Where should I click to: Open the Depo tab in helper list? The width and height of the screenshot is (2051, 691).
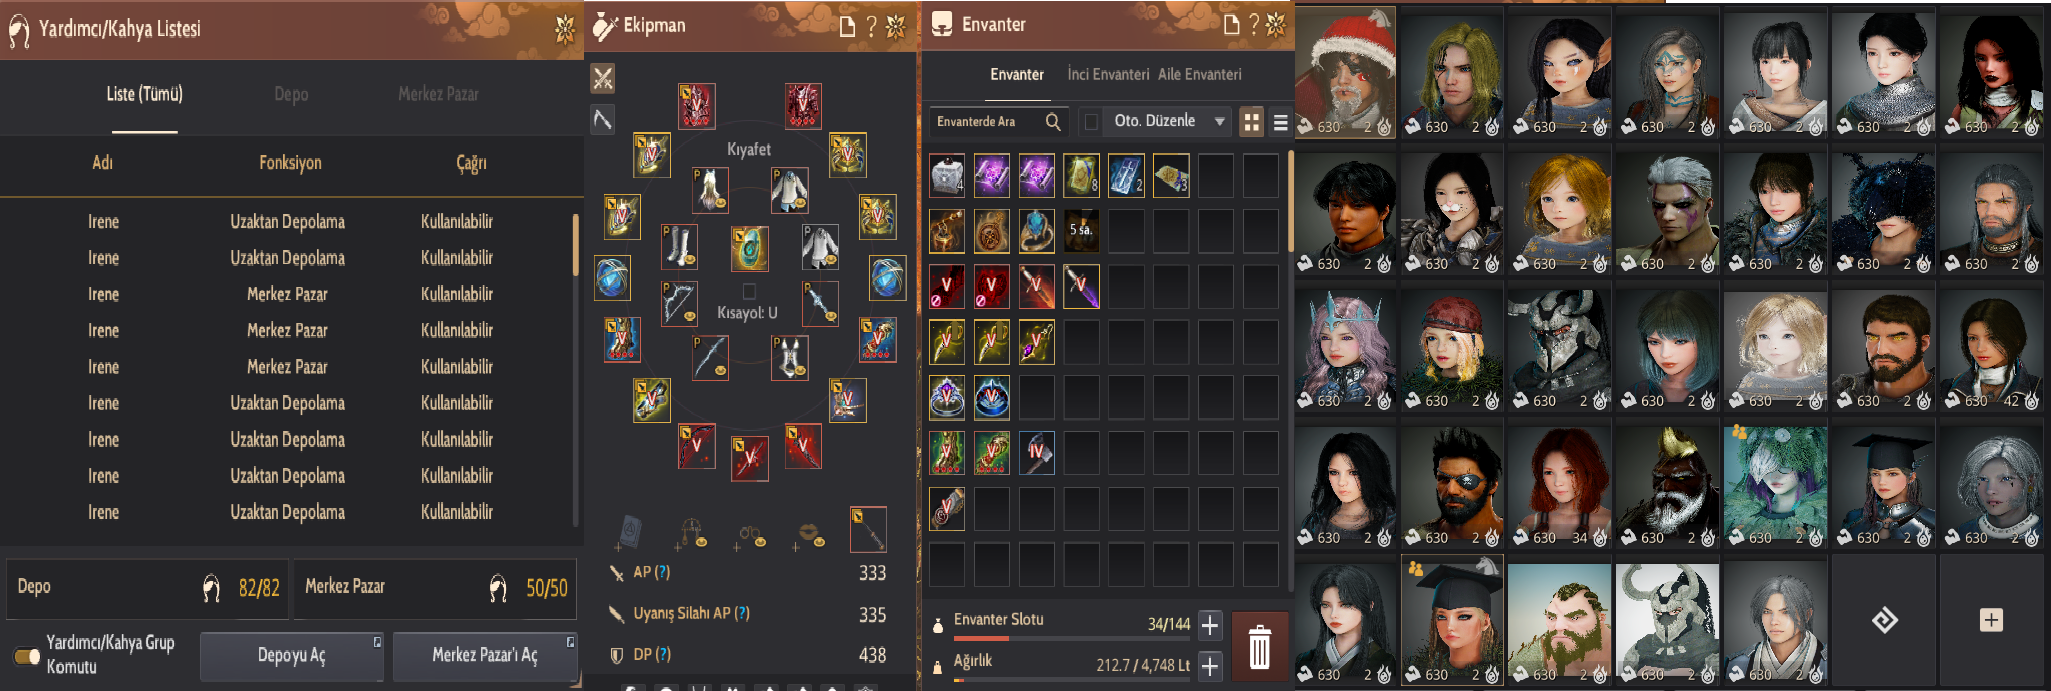tap(291, 94)
